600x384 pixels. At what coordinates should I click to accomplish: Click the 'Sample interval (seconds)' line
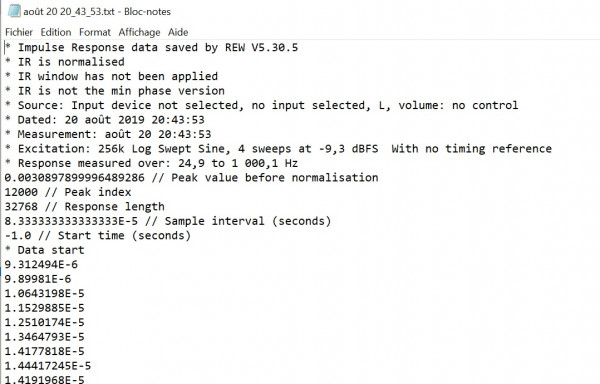click(x=168, y=221)
